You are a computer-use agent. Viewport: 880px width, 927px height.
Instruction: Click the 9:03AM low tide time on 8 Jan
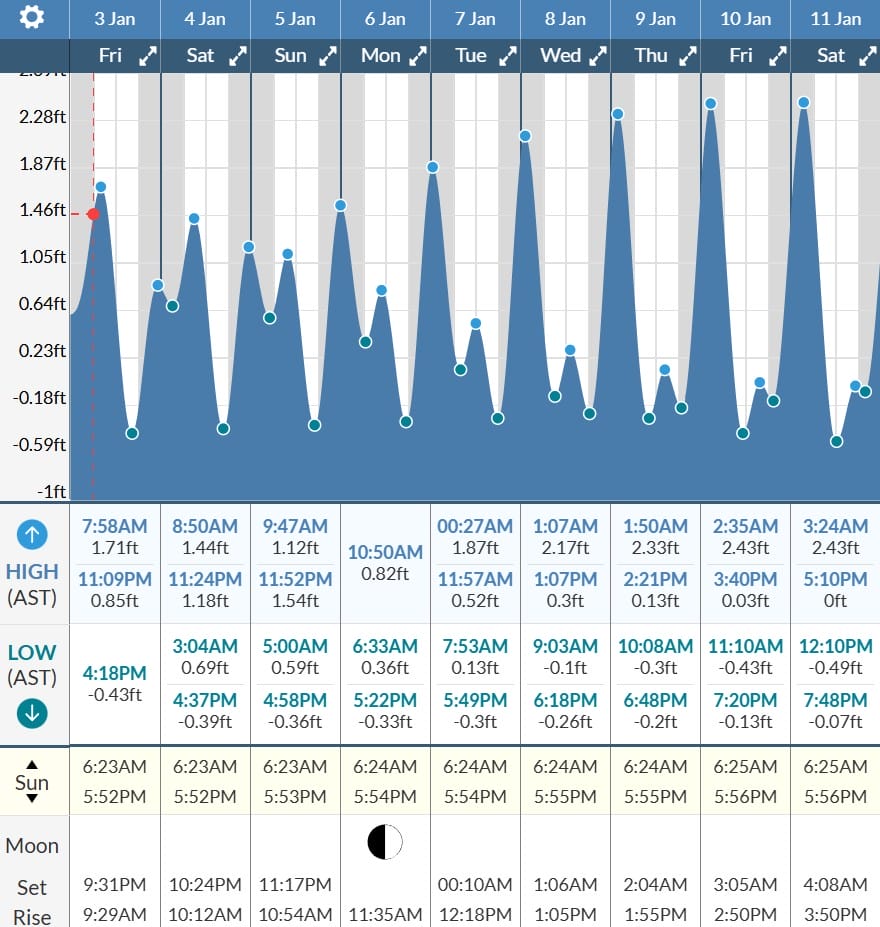point(565,646)
